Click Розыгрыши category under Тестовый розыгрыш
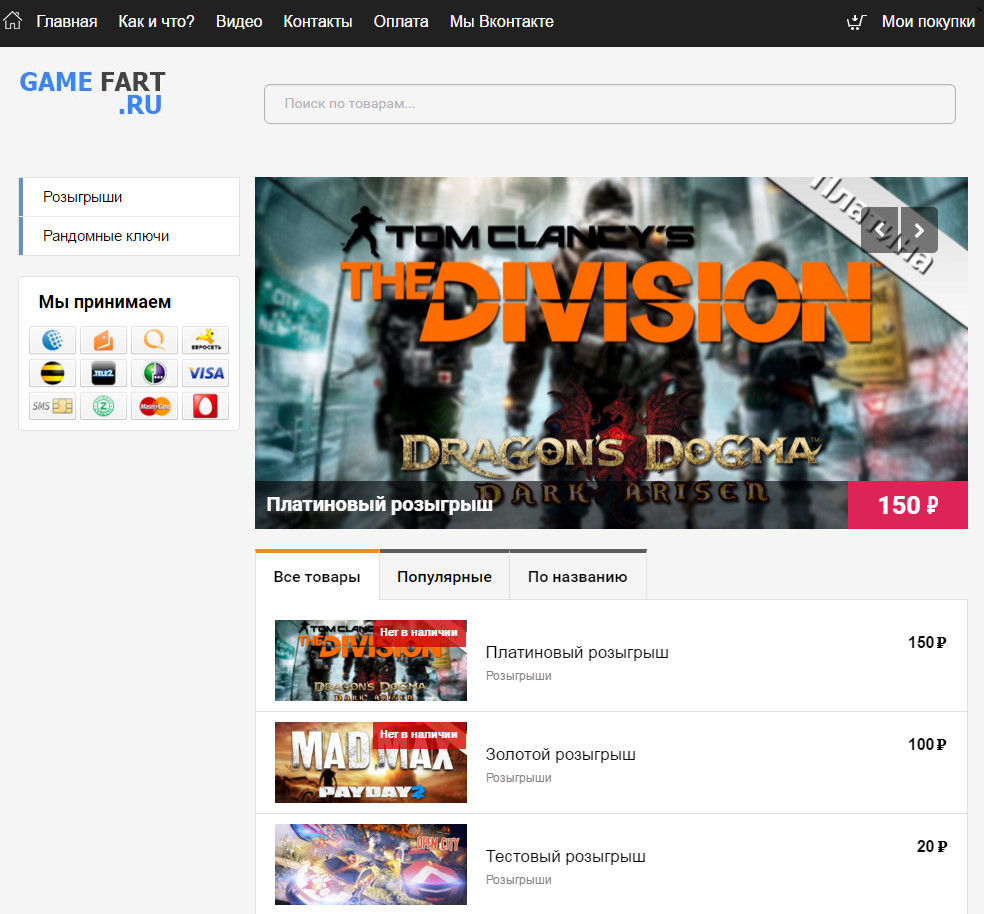This screenshot has height=914, width=984. click(x=518, y=880)
